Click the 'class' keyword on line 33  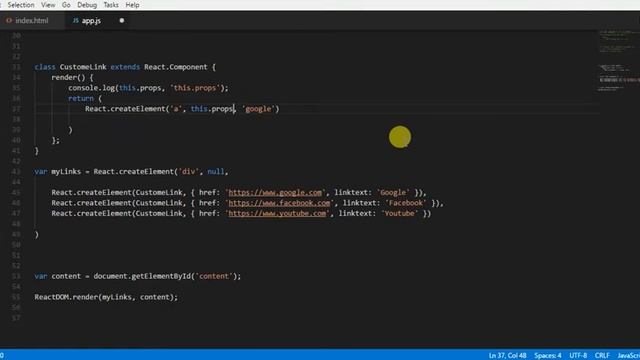click(x=45, y=67)
